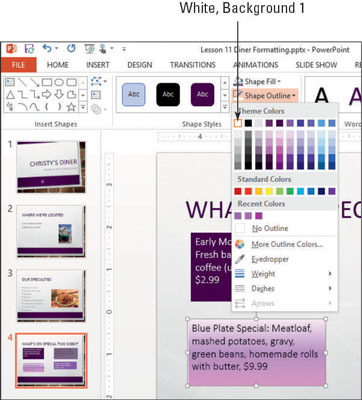Undo the last action

point(47,49)
